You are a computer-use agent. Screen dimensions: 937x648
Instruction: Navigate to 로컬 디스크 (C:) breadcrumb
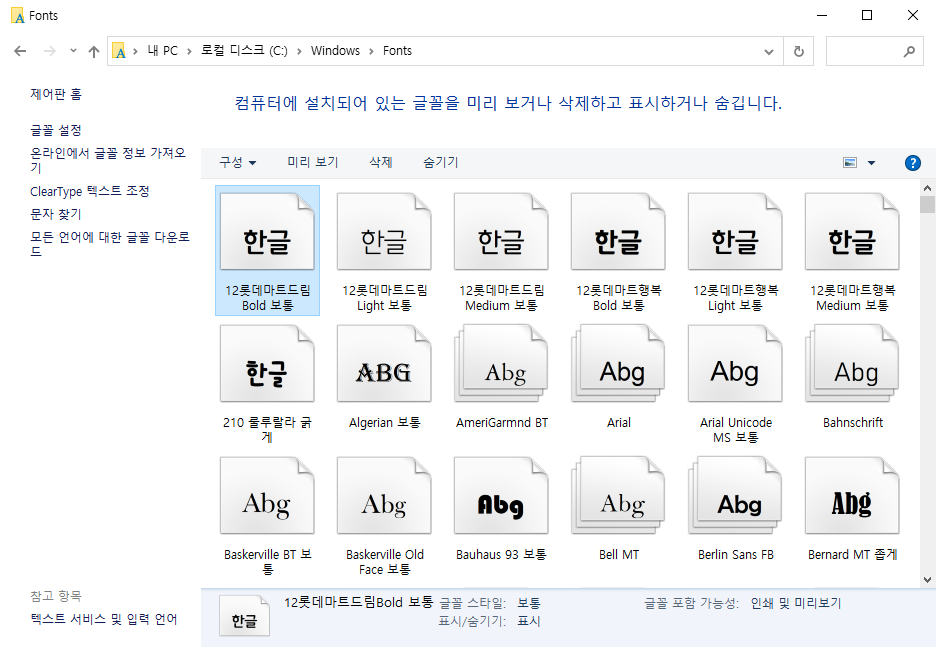[244, 51]
